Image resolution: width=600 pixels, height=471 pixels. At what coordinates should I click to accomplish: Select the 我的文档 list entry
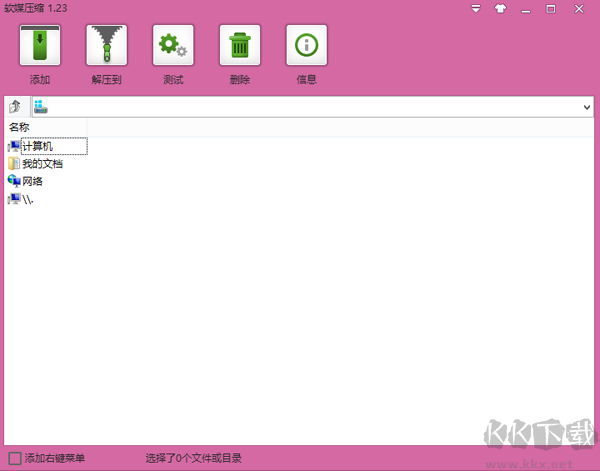pos(42,164)
